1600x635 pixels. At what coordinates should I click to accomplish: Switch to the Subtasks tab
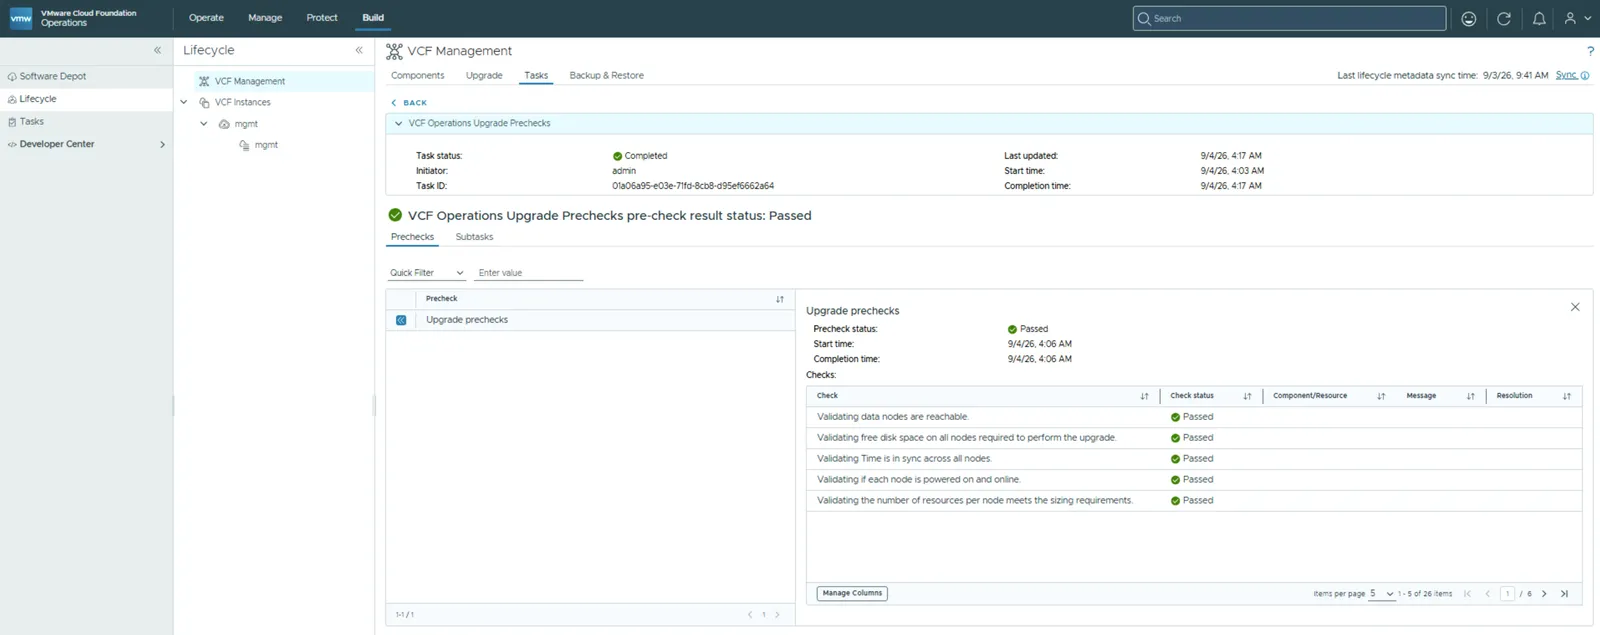474,237
